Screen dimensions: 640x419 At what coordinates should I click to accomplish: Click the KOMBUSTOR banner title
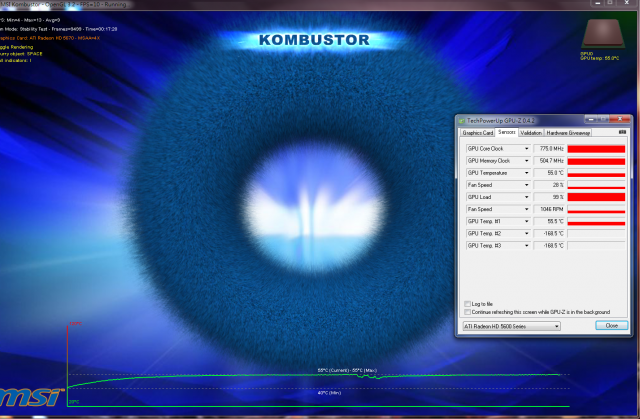point(314,40)
